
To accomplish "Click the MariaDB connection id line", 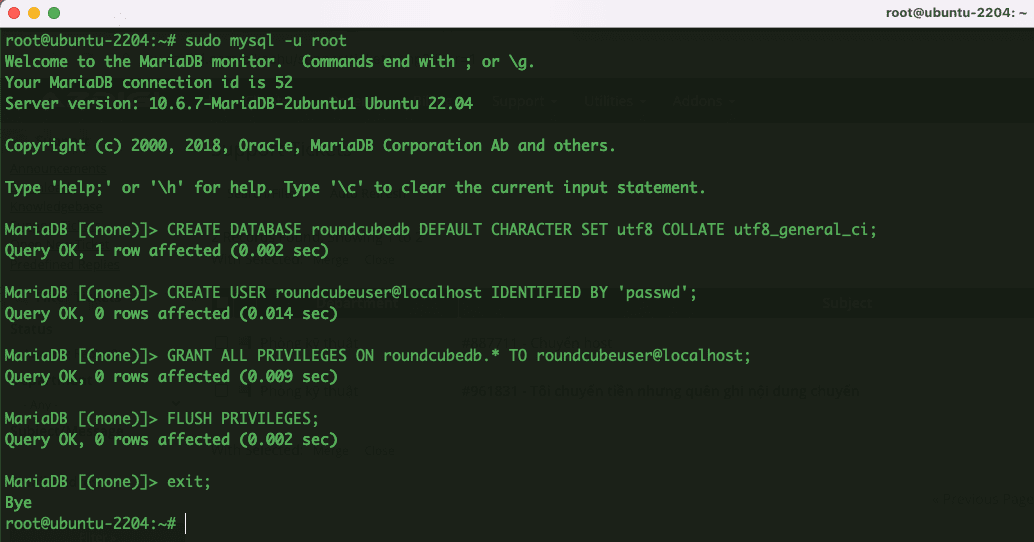I will pos(148,83).
